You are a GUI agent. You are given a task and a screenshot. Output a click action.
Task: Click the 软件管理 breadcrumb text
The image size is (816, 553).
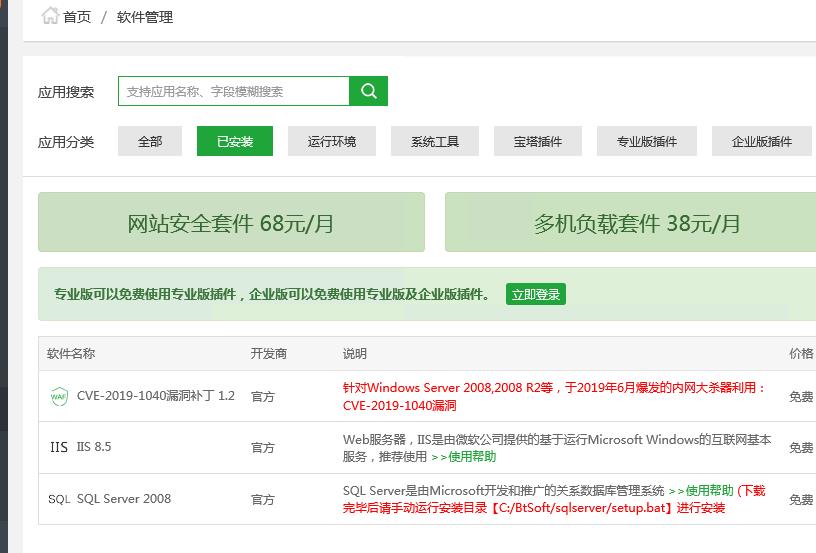145,17
